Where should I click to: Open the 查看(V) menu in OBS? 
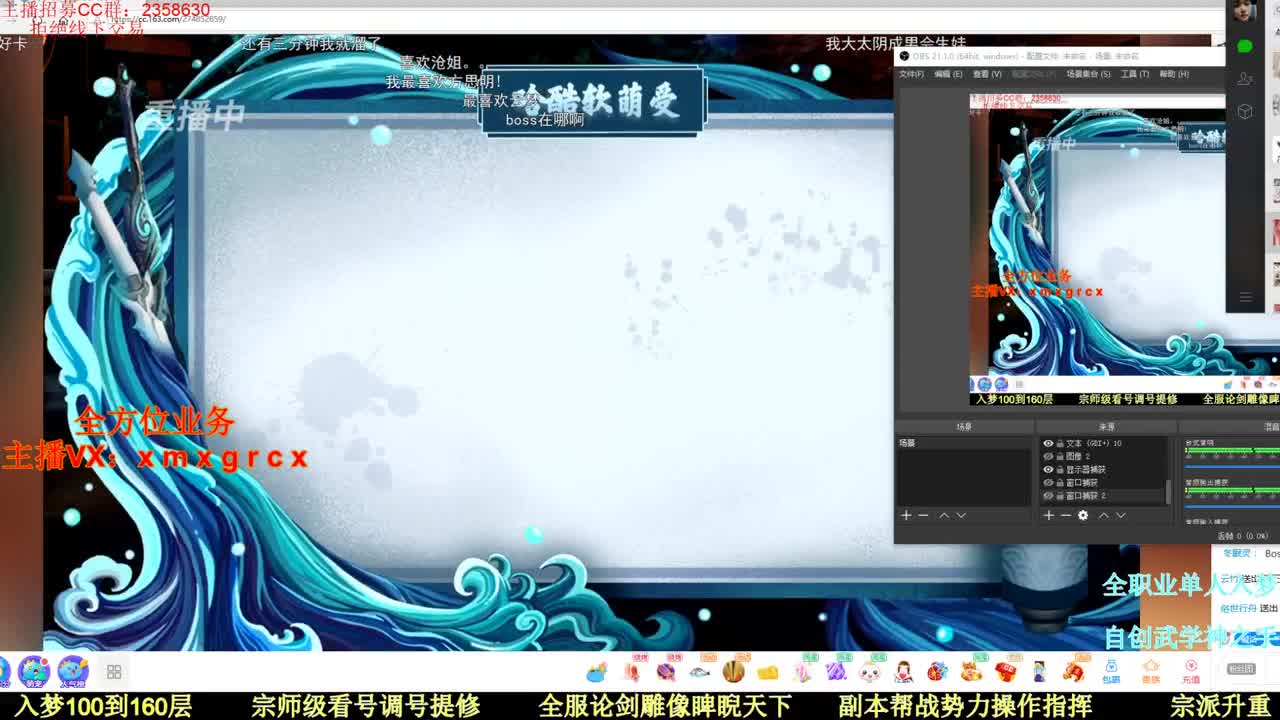tap(987, 74)
